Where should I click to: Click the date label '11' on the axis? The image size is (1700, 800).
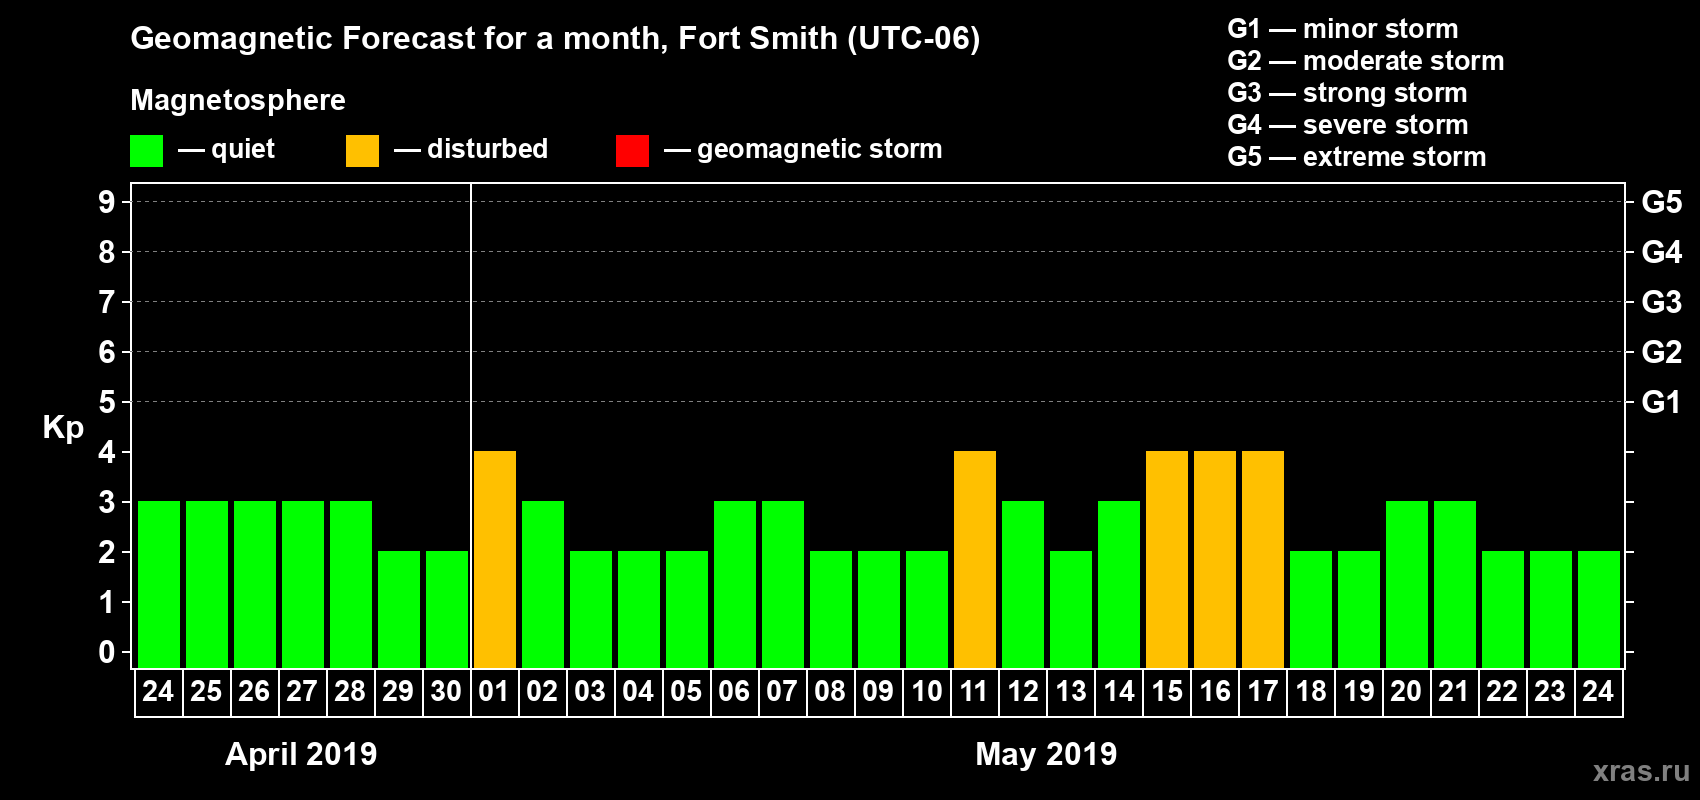974,691
